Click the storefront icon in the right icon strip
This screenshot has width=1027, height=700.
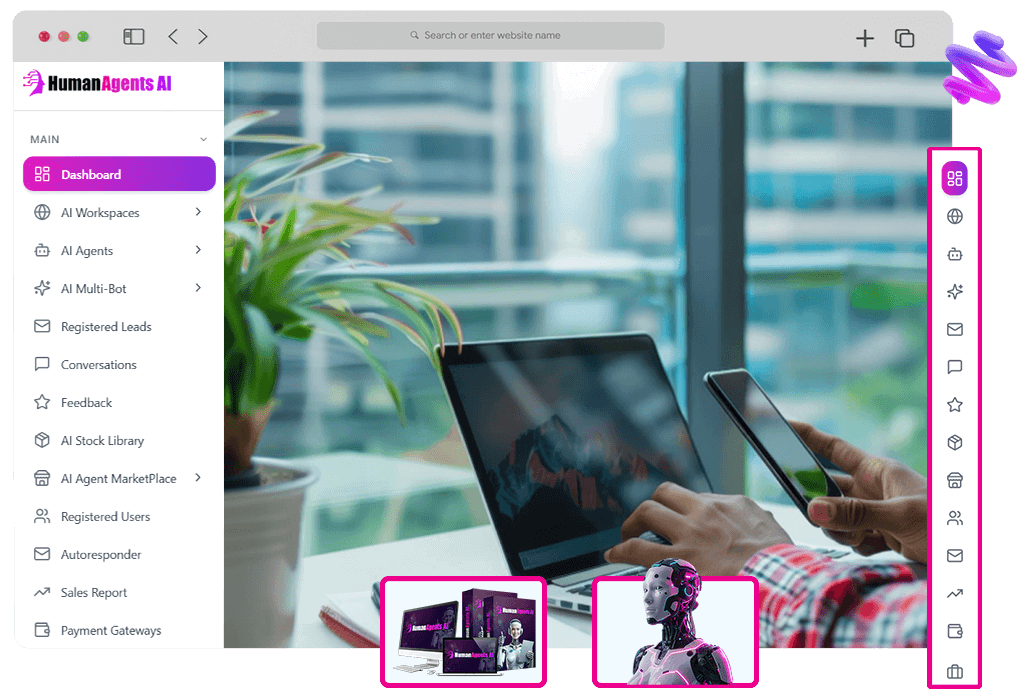coord(954,481)
